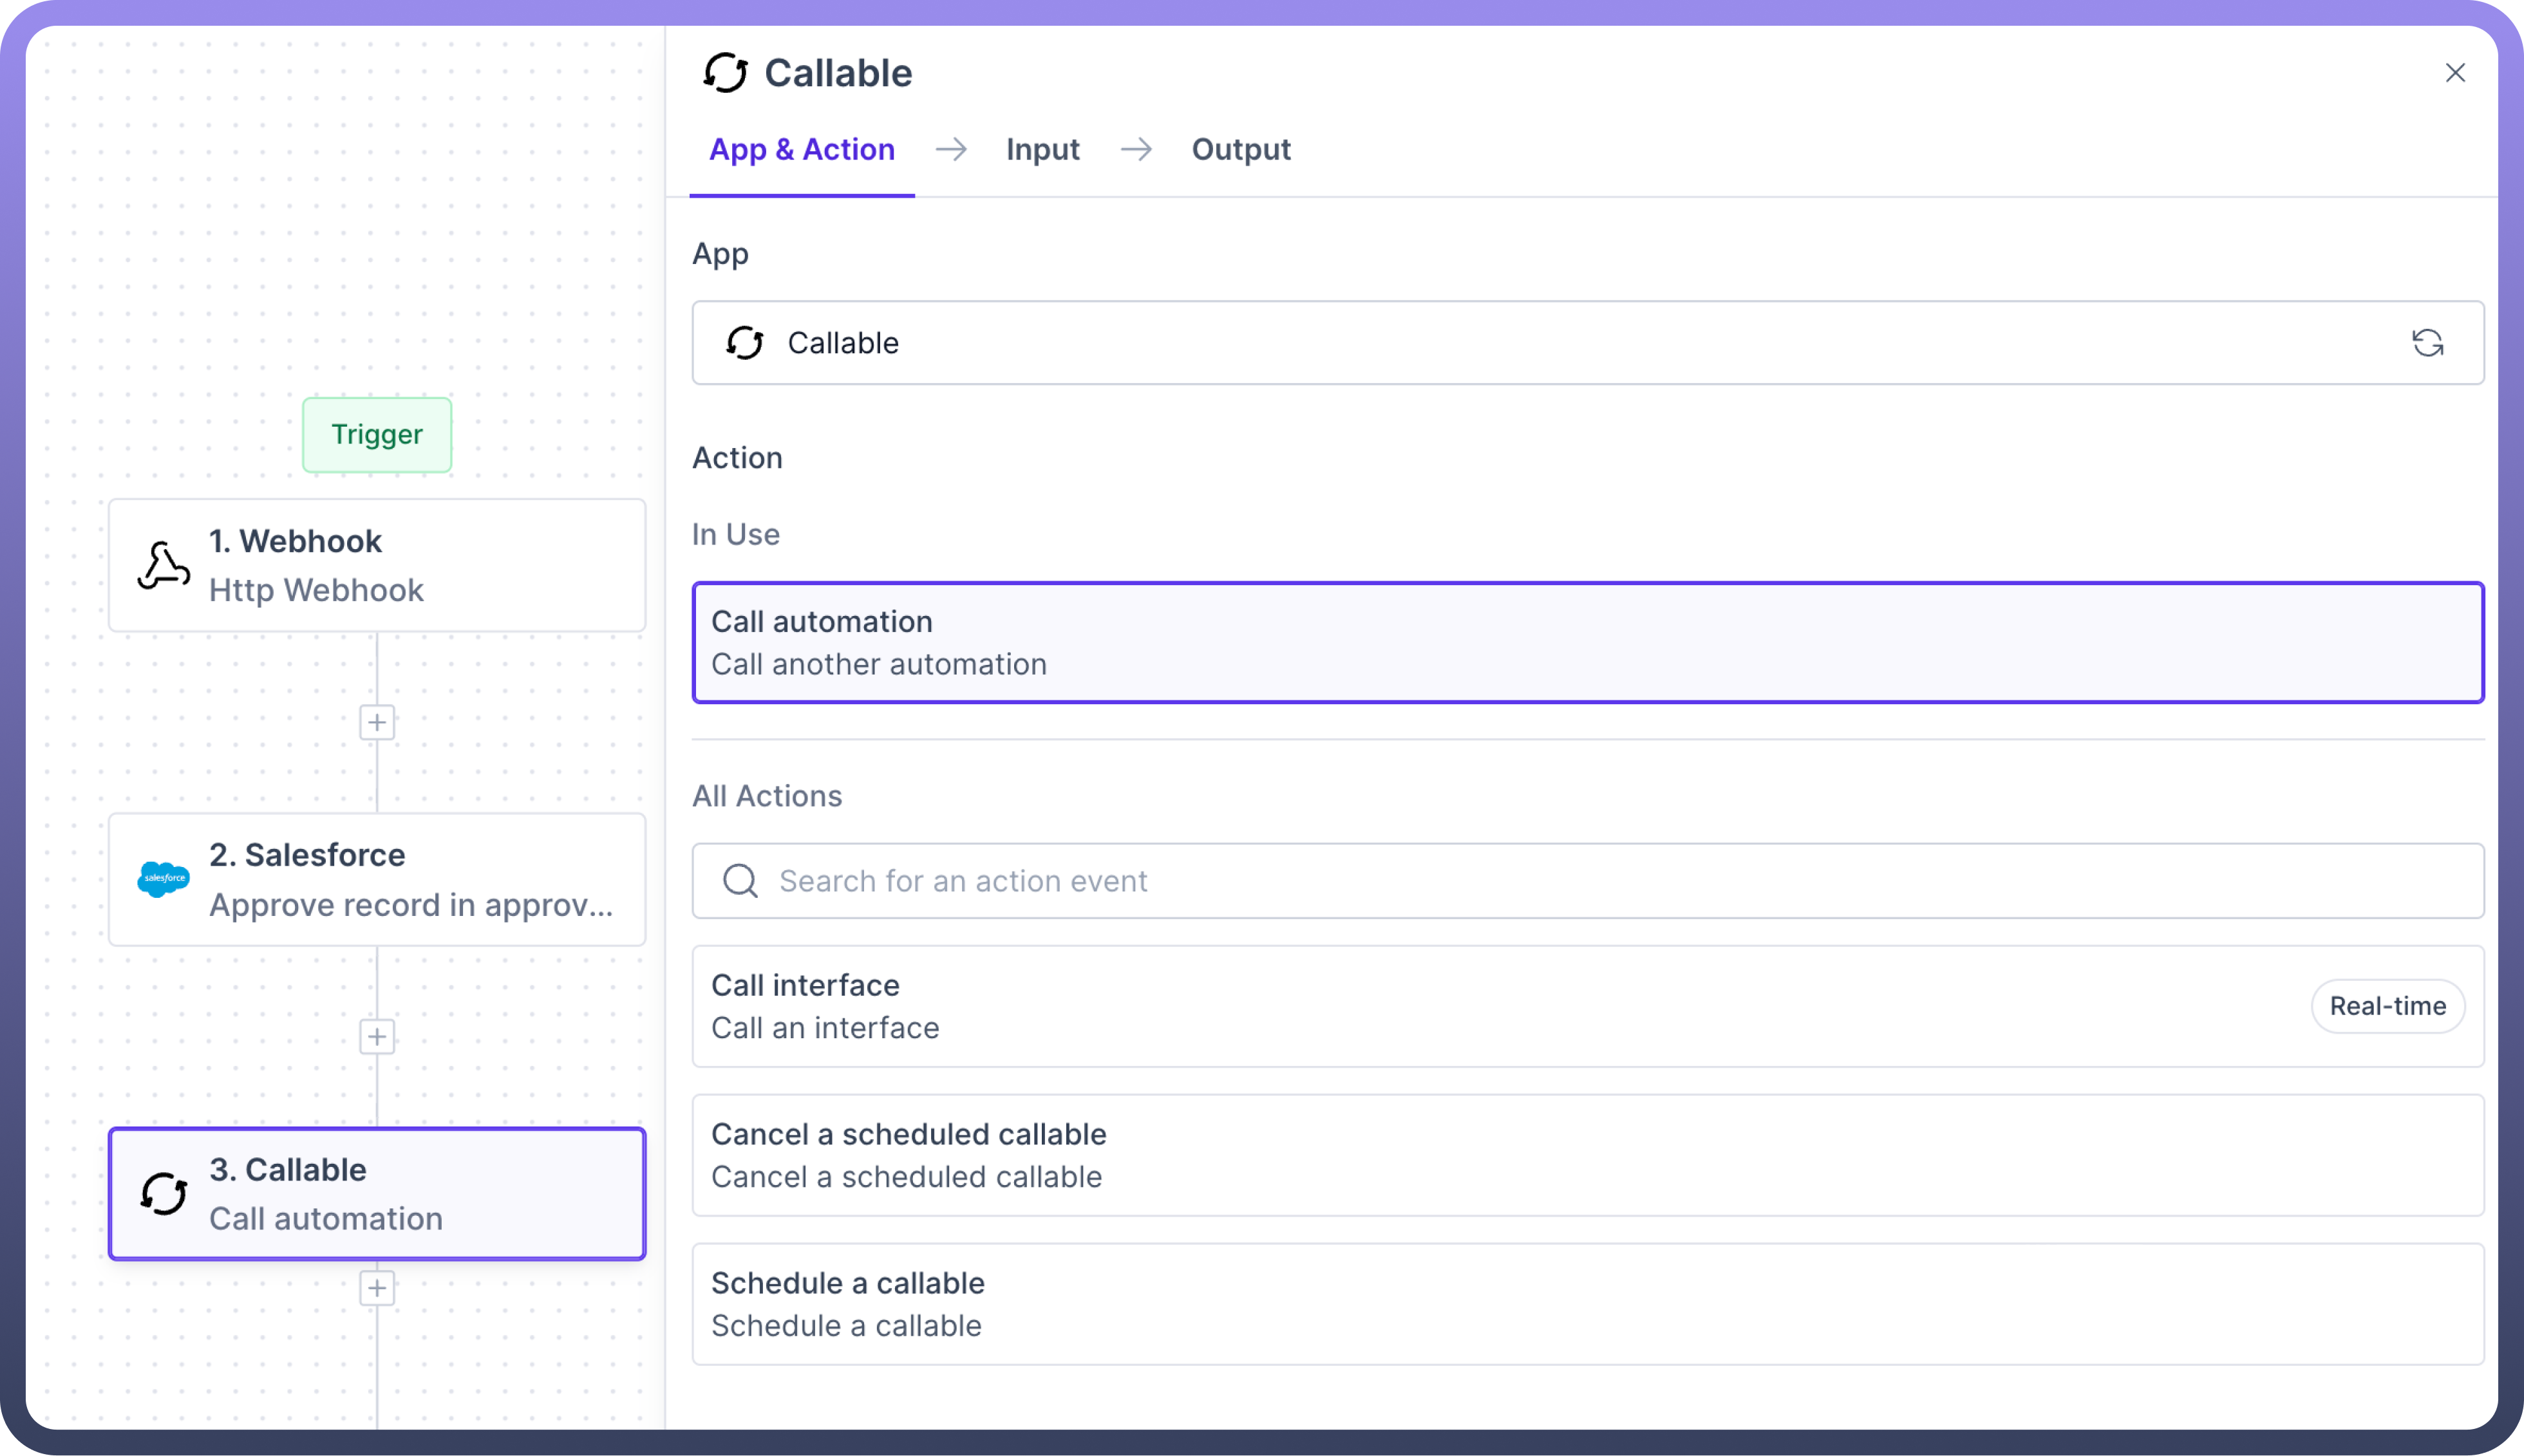
Task: Click the Webhook step icon
Action: coord(163,566)
